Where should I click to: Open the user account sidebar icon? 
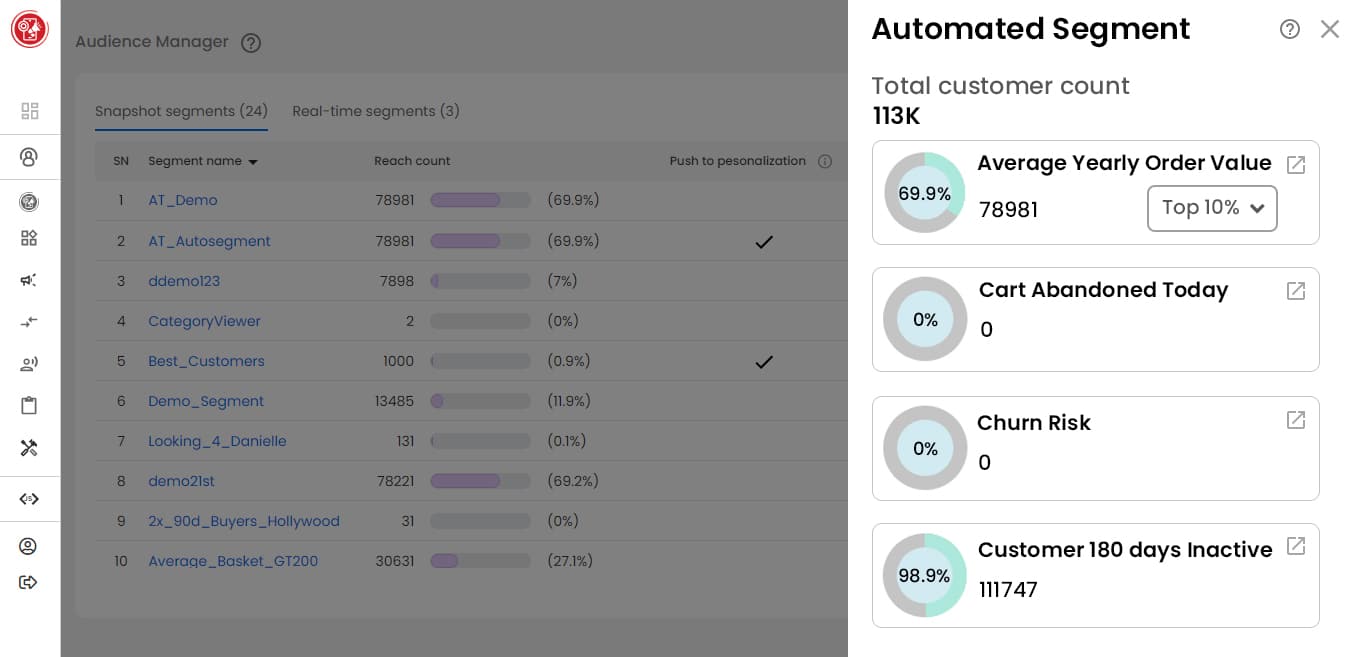28,546
